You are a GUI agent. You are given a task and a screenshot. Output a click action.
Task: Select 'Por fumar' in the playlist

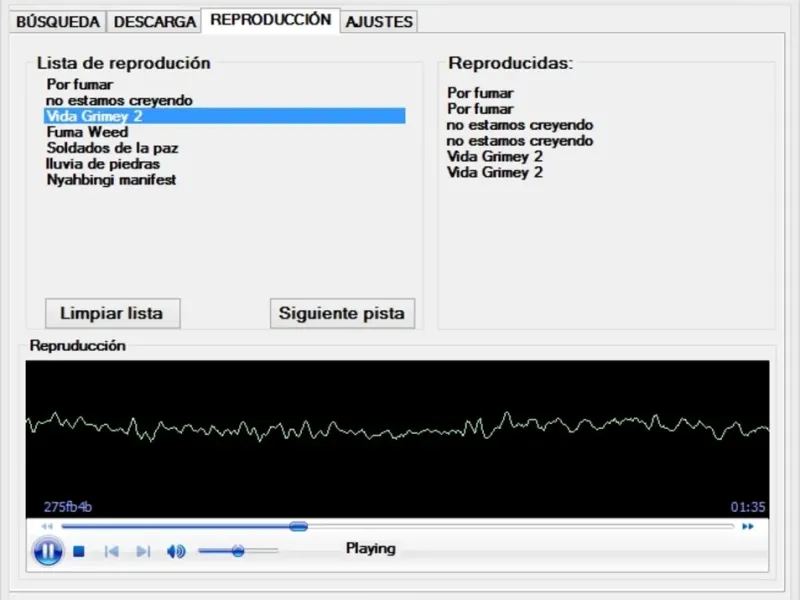tap(225, 84)
